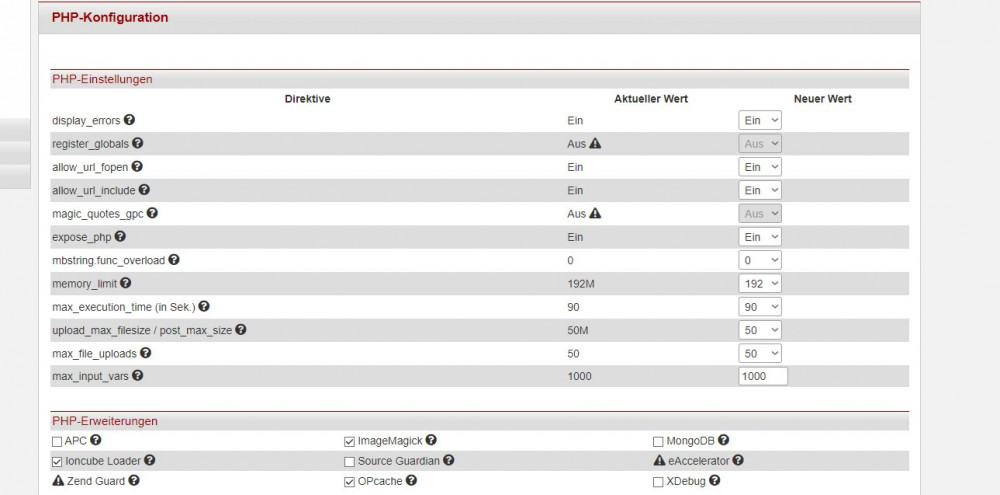This screenshot has width=1000, height=495.
Task: Open the max_execution_time dropdown
Action: point(760,307)
